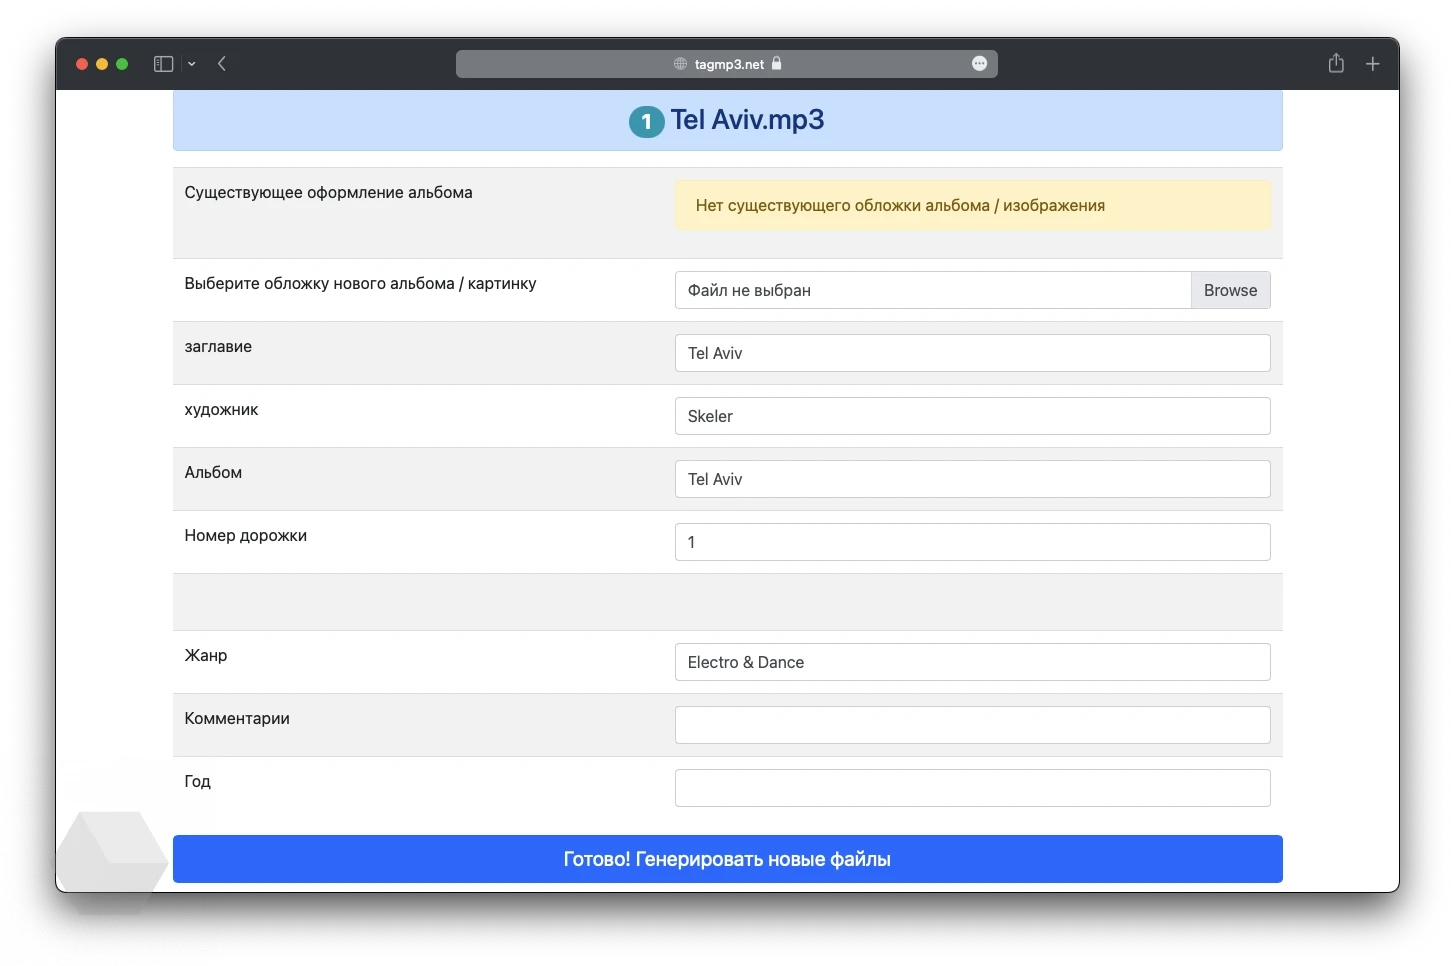Edit the Альбом field with Tel Aviv
The height and width of the screenshot is (966, 1455).
[972, 479]
